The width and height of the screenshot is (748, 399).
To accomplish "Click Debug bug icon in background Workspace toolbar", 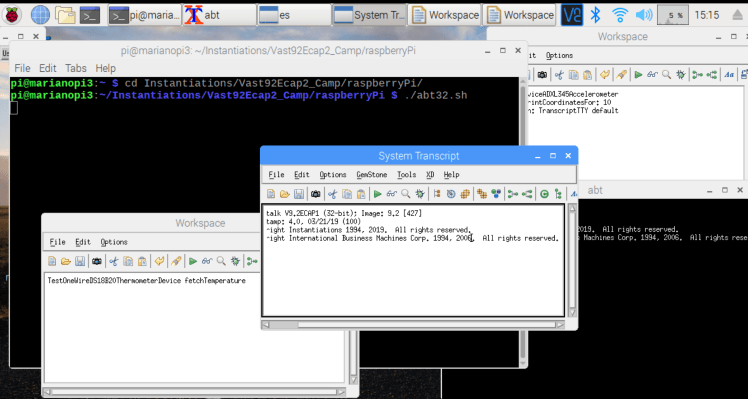I will 681,74.
